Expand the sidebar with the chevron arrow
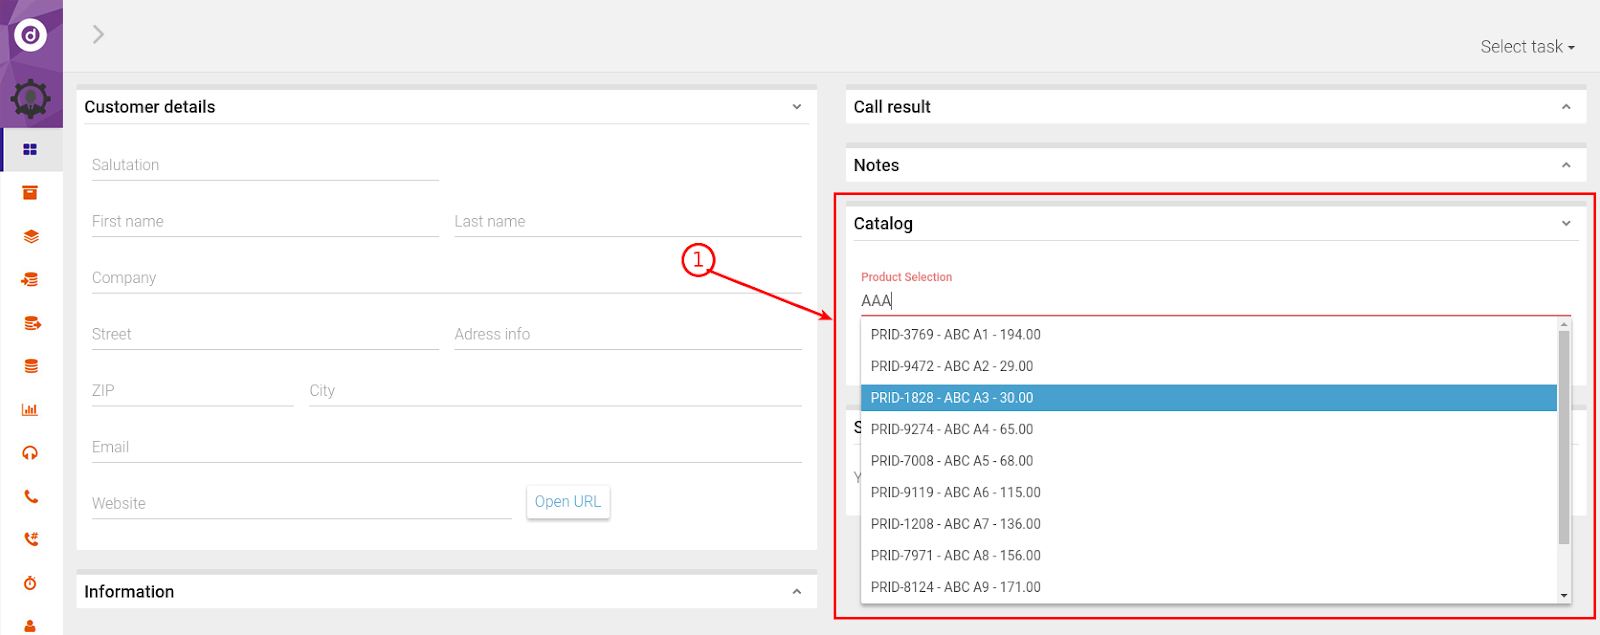1600x635 pixels. point(98,35)
